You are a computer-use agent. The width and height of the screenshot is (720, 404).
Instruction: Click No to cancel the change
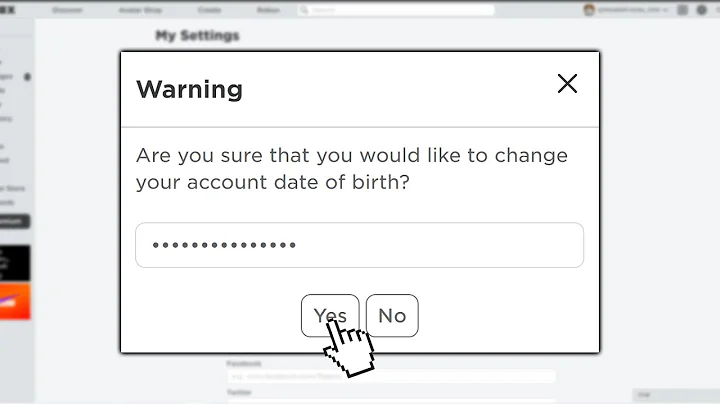392,316
